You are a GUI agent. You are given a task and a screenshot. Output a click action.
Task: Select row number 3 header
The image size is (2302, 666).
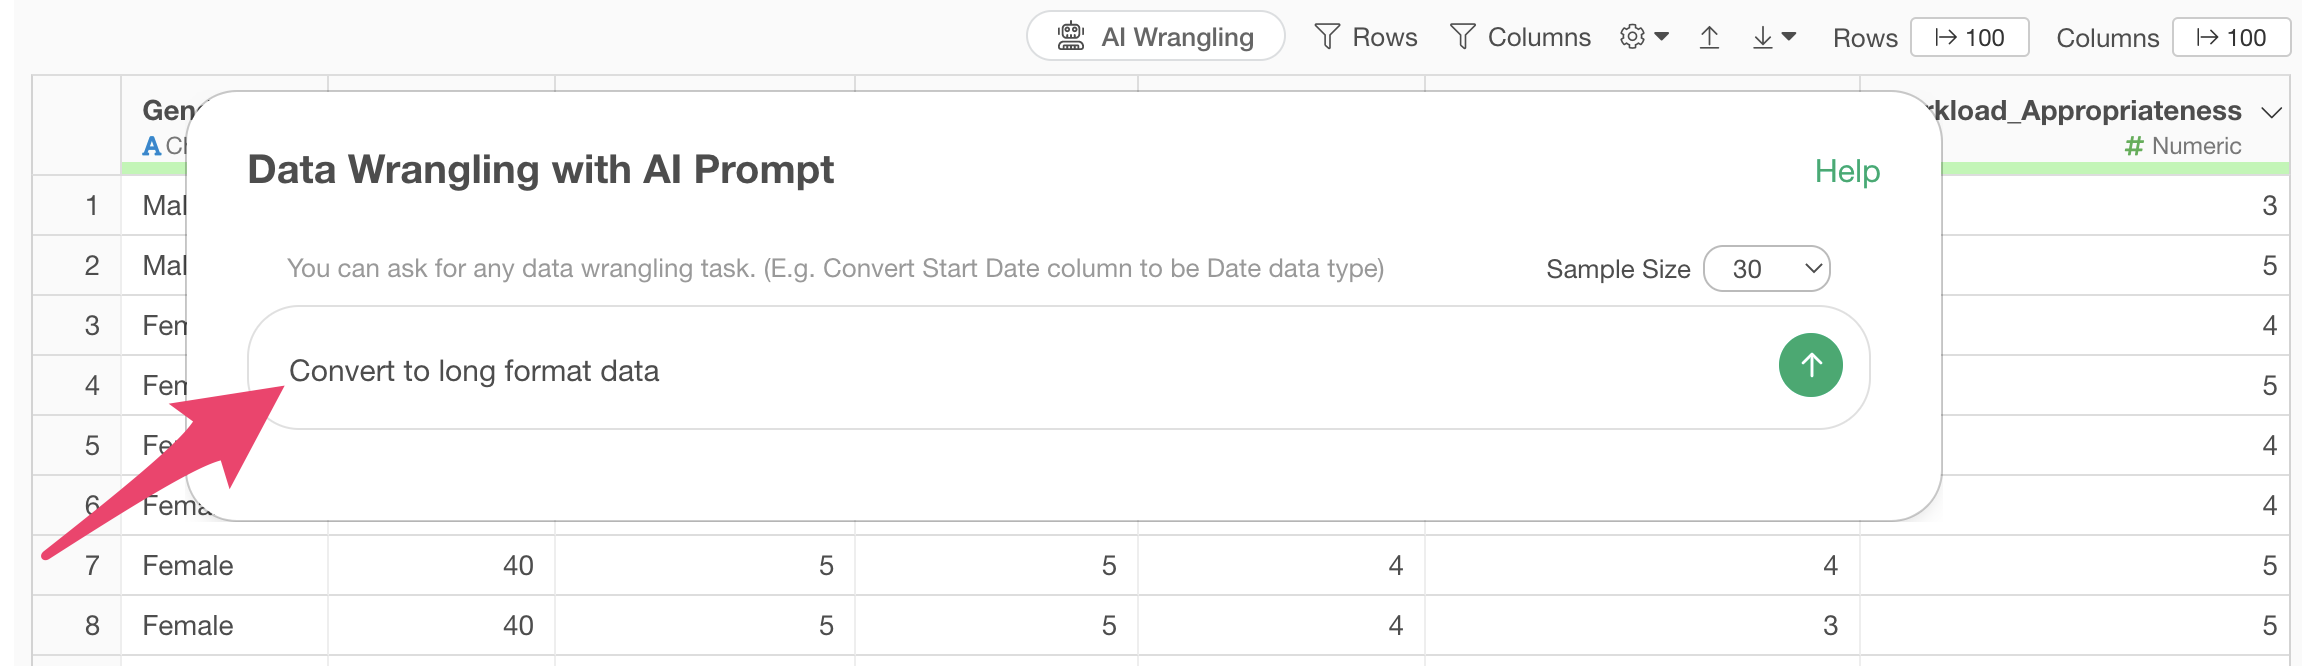[92, 326]
